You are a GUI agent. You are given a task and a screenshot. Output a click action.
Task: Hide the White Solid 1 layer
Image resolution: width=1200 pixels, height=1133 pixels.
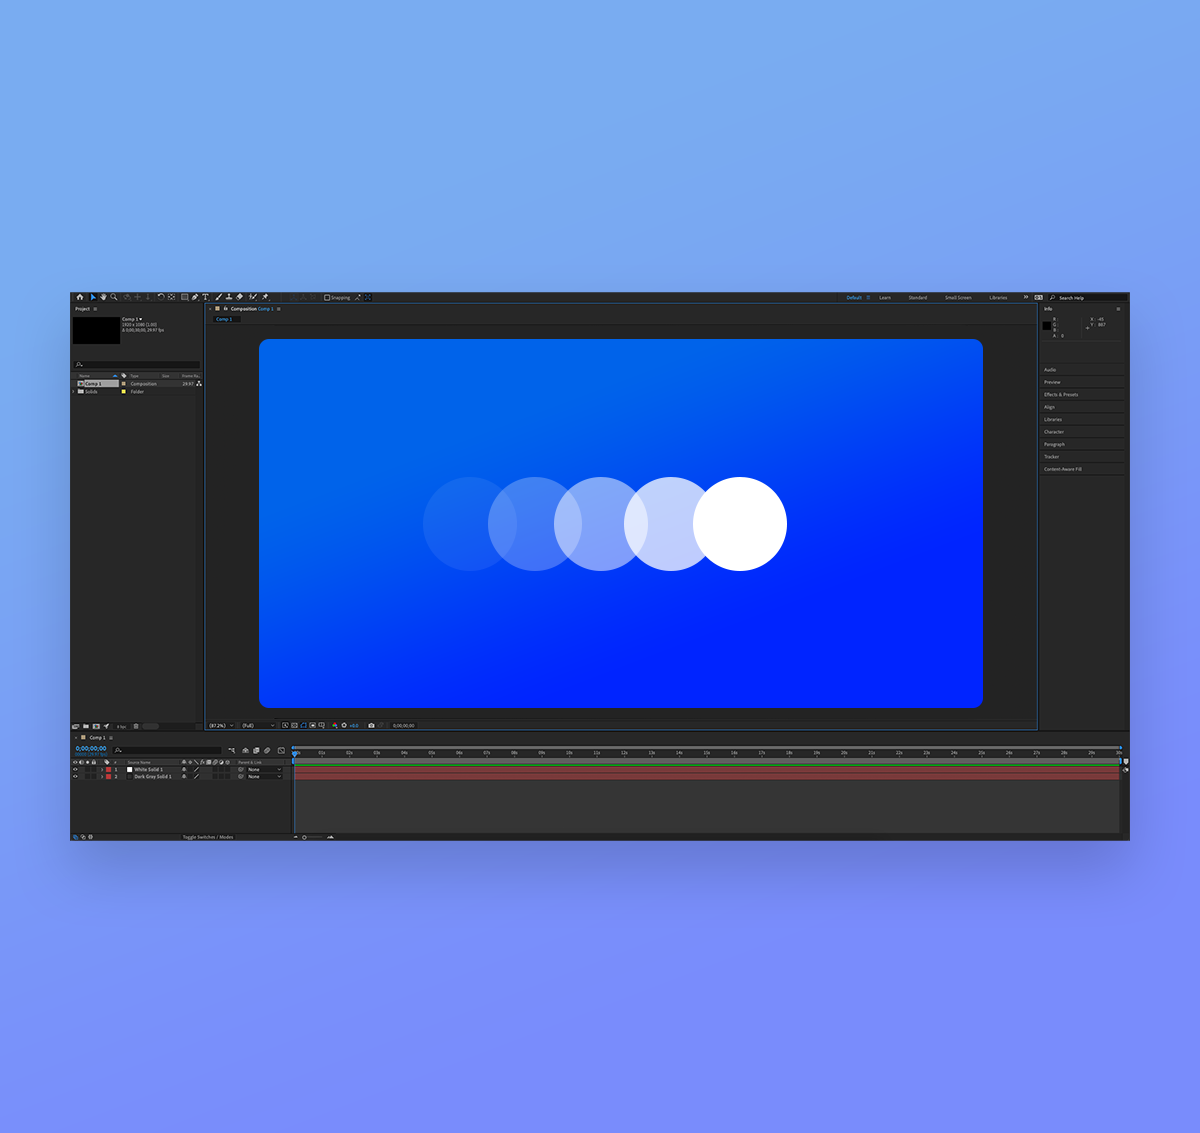point(75,769)
